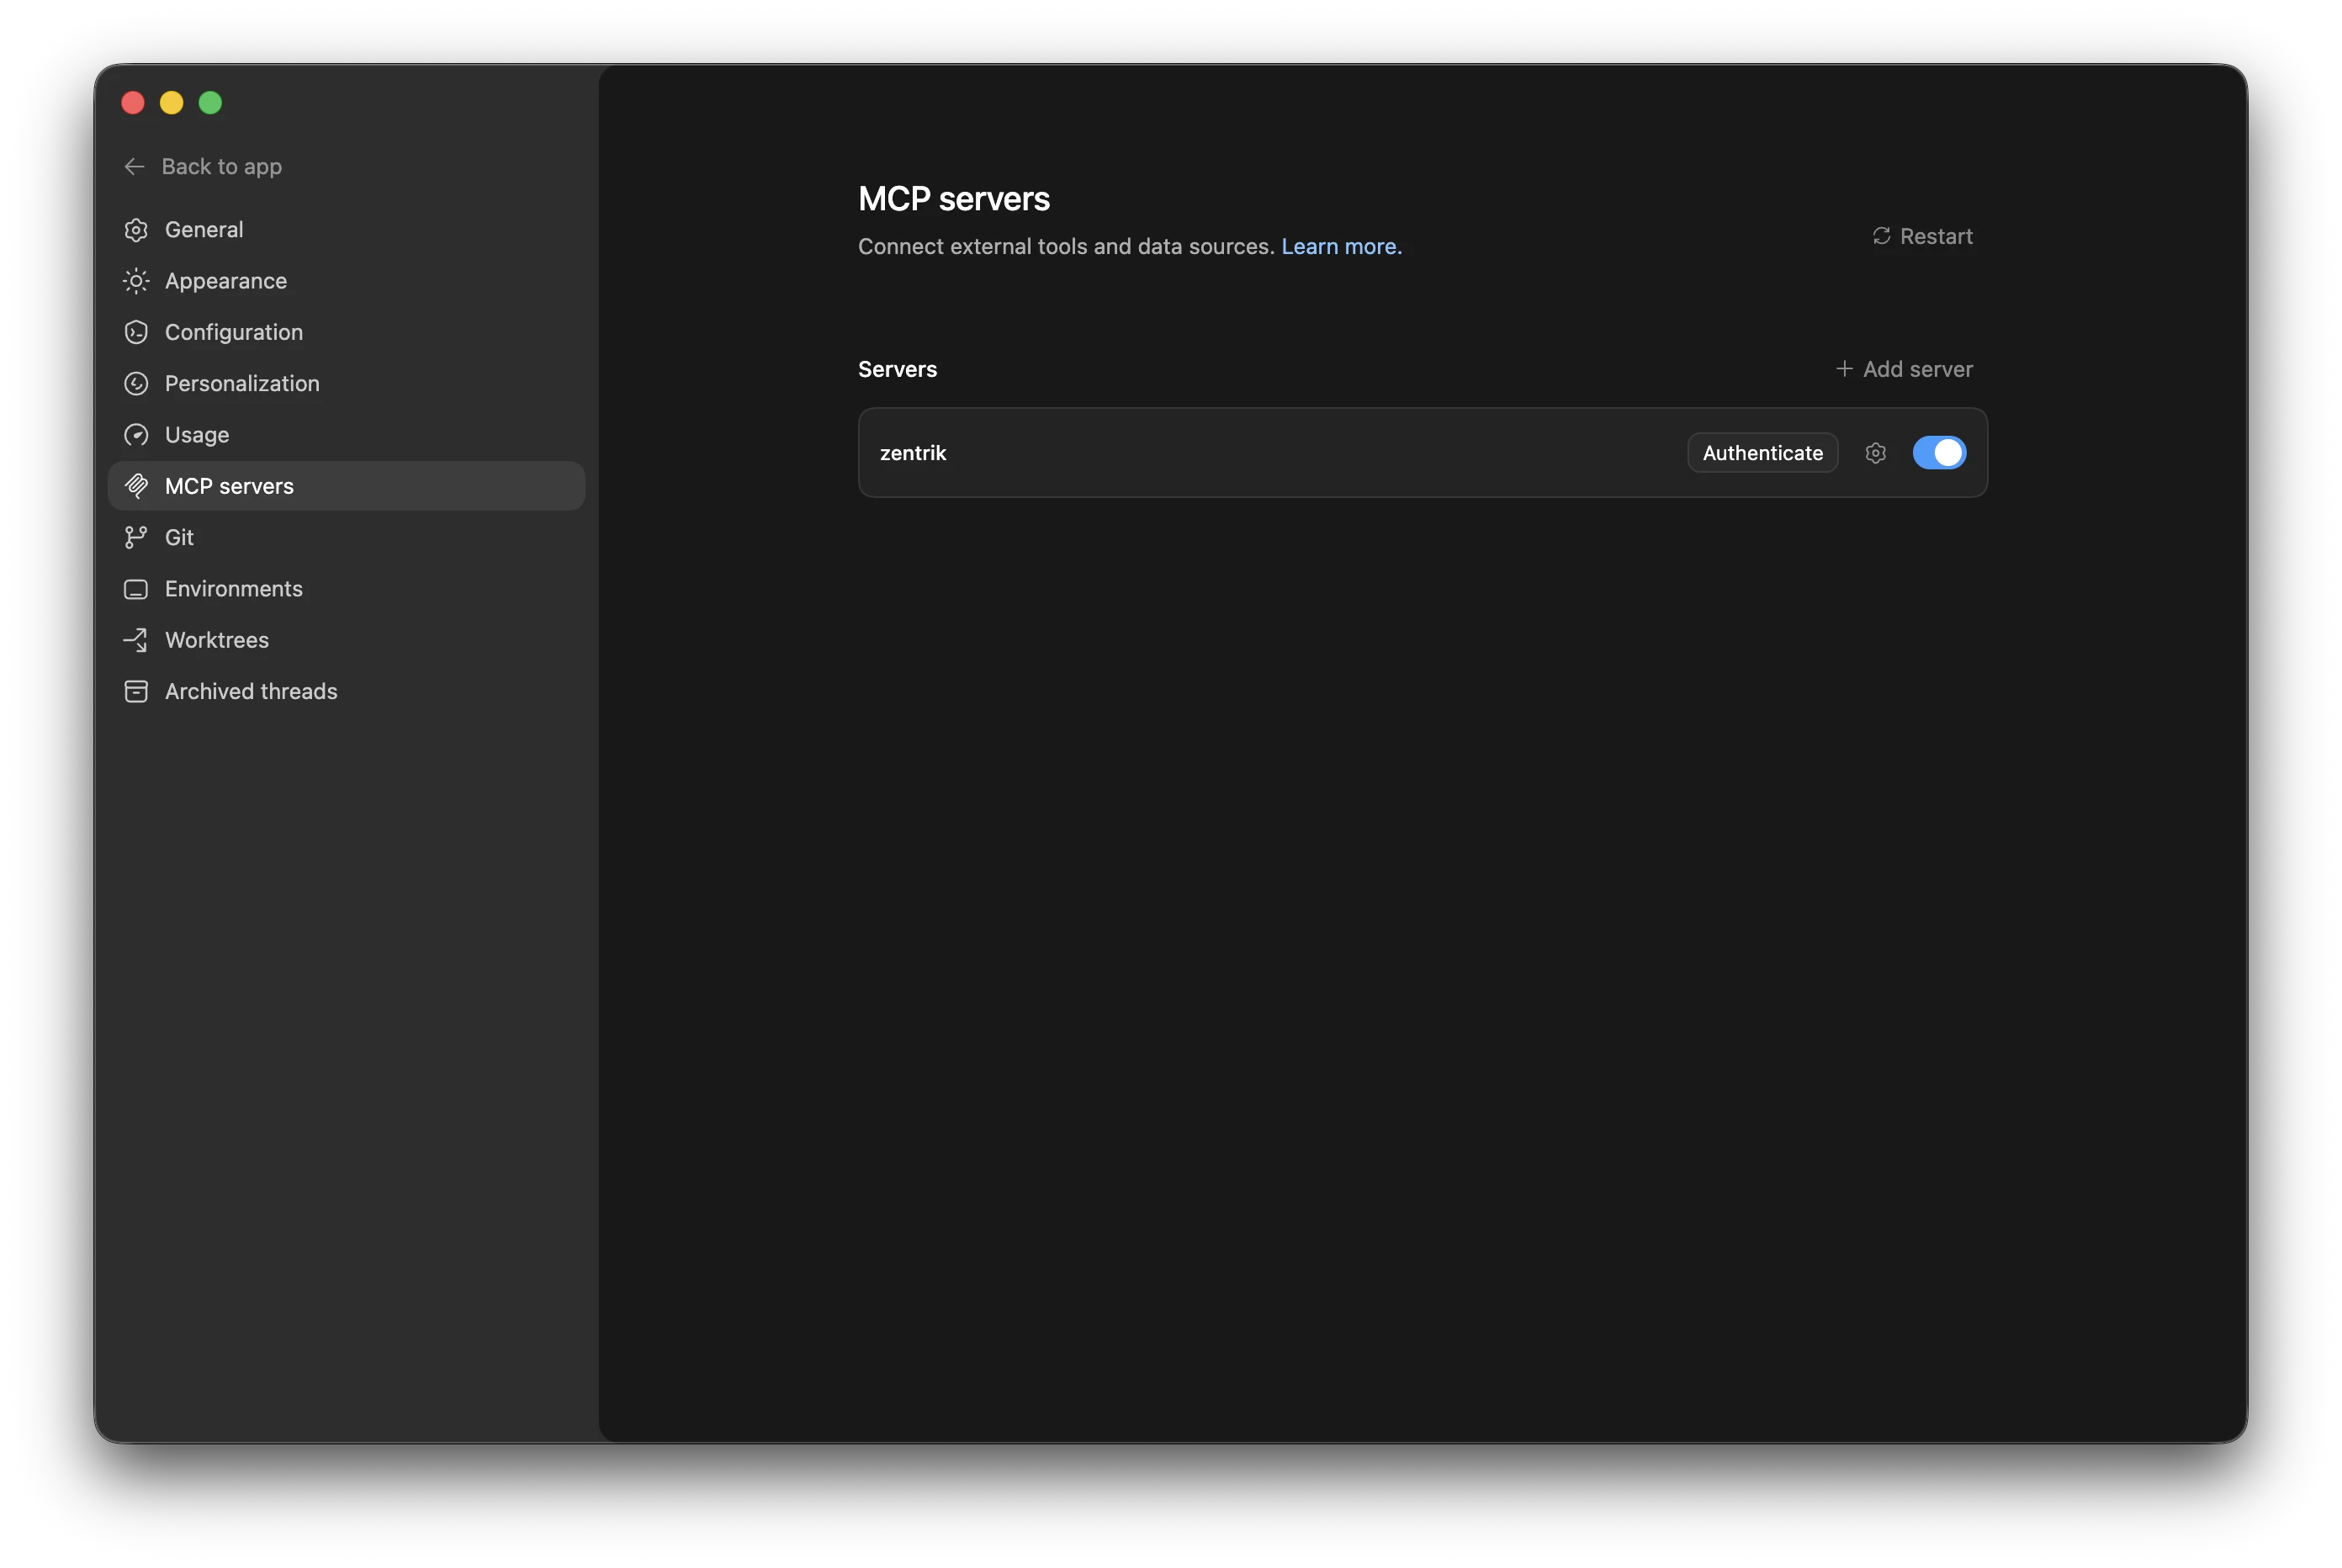Screen dimensions: 2342x1568
Task: Click the Usage gauge icon
Action: point(136,434)
